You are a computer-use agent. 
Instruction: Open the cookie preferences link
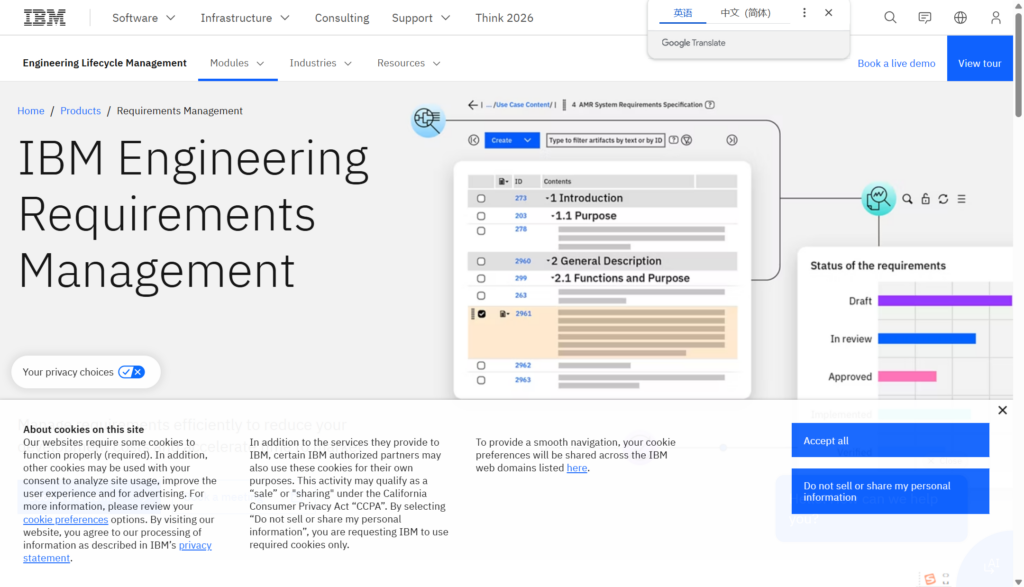[65, 520]
